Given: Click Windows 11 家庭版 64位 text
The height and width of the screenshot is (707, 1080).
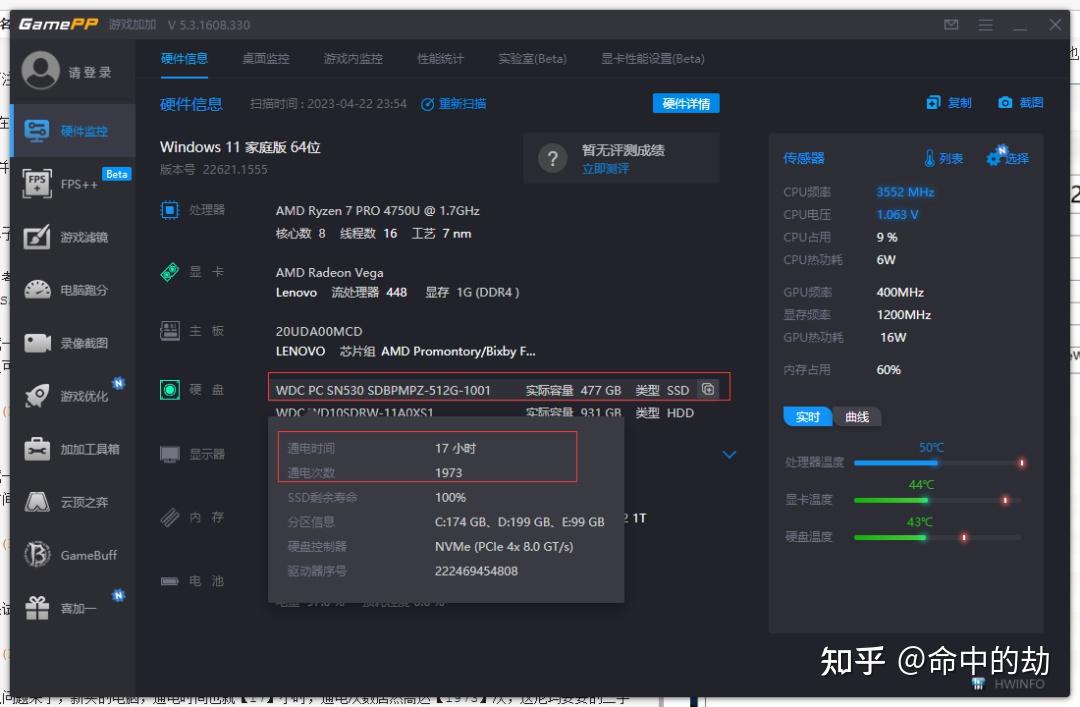Looking at the screenshot, I should (x=240, y=147).
